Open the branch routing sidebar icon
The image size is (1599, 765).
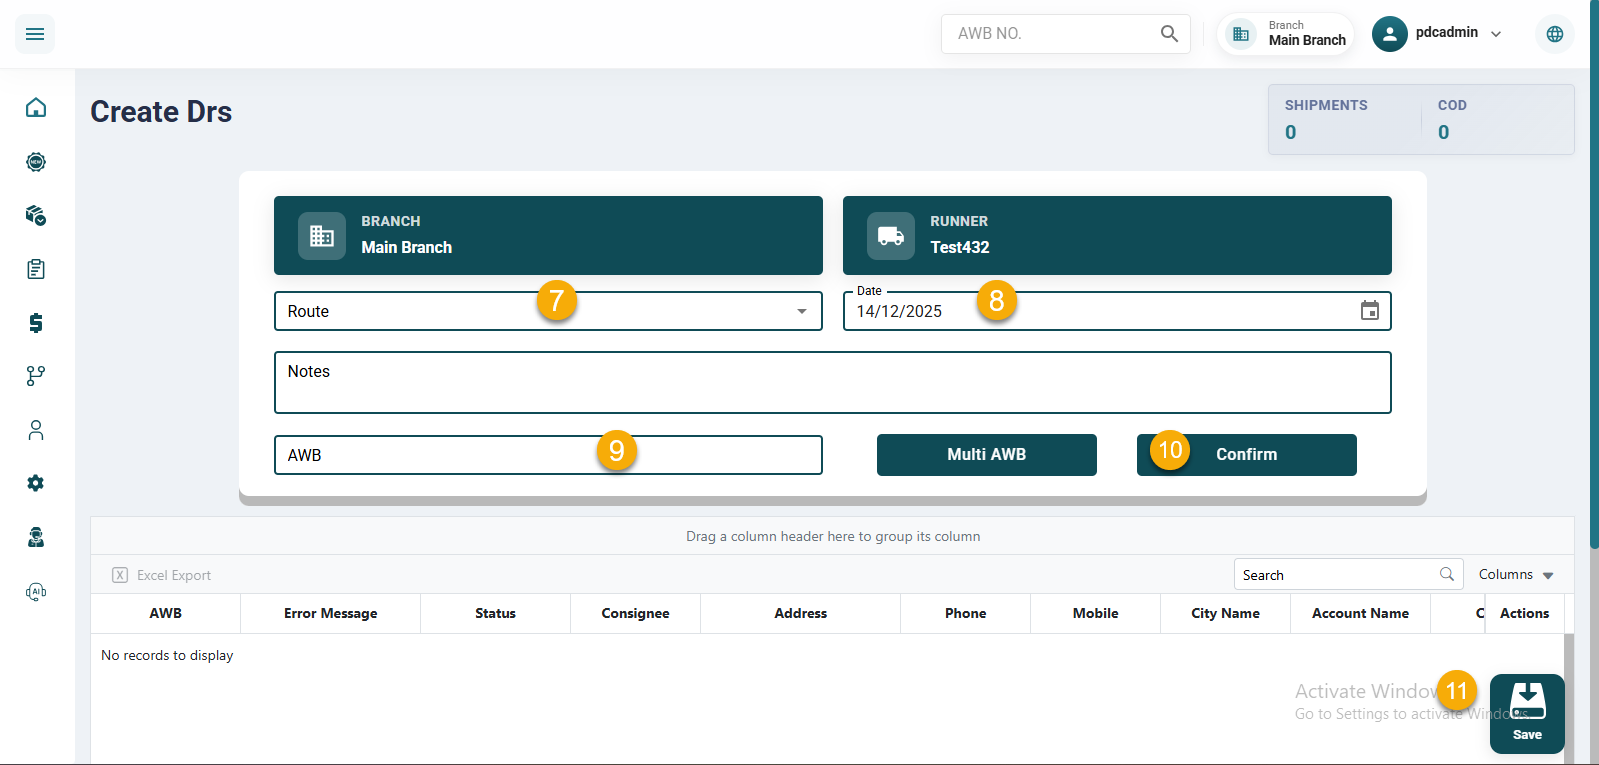tap(36, 376)
